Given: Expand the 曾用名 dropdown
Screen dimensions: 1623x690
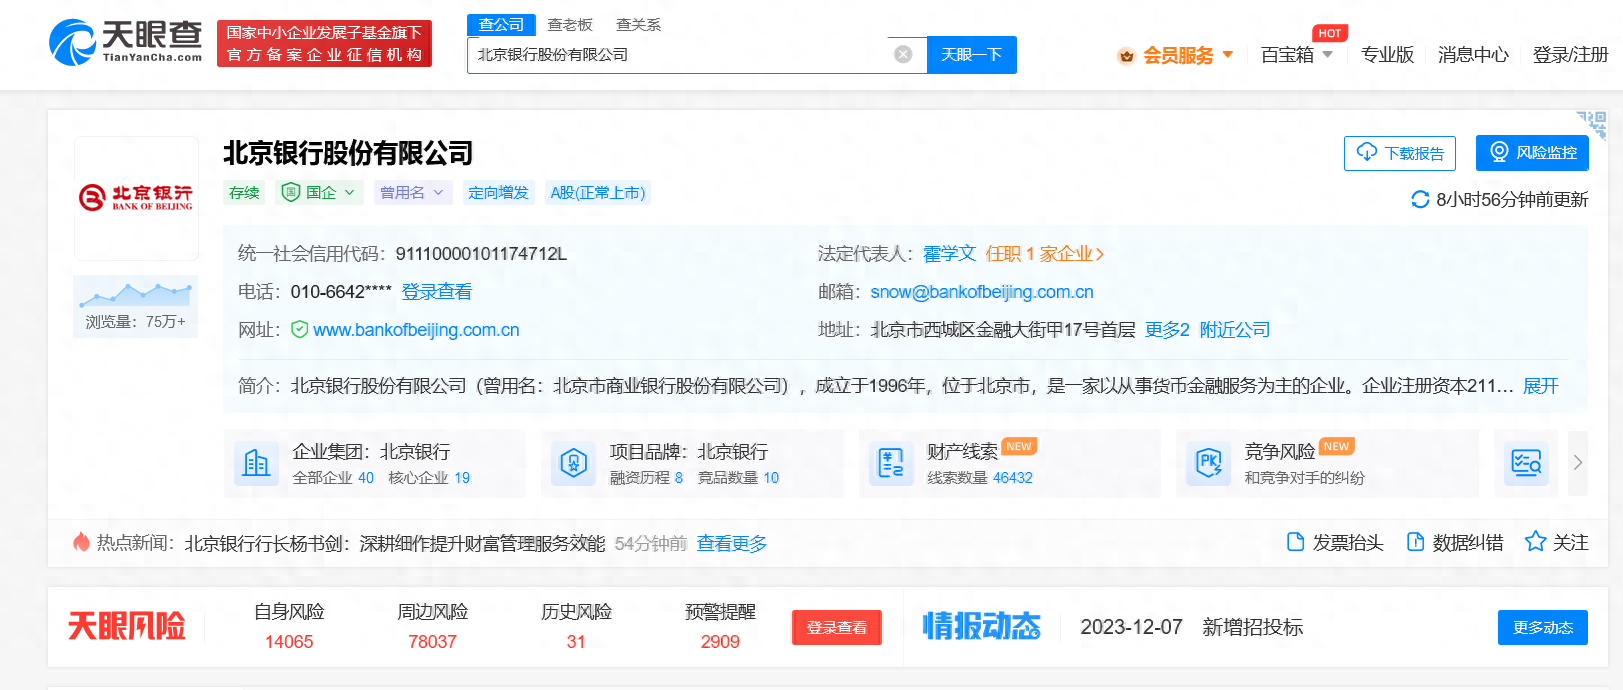Looking at the screenshot, I should pyautogui.click(x=413, y=192).
